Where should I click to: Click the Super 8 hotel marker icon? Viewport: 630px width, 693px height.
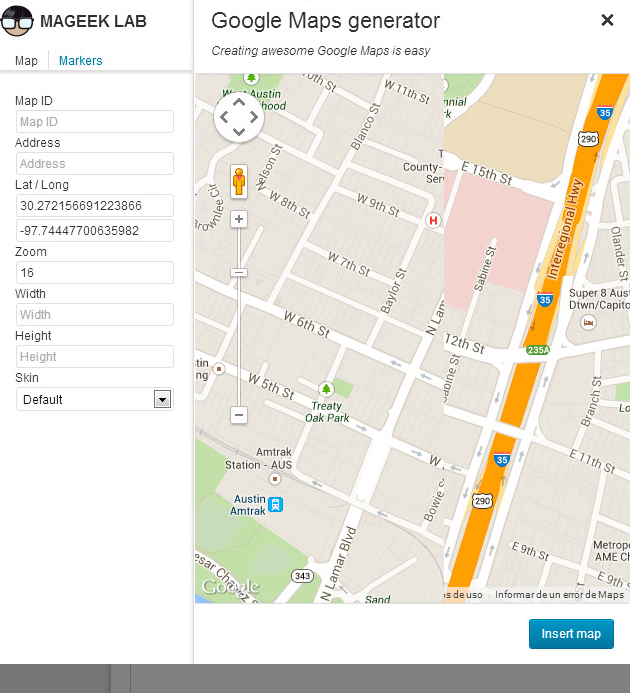coord(589,323)
